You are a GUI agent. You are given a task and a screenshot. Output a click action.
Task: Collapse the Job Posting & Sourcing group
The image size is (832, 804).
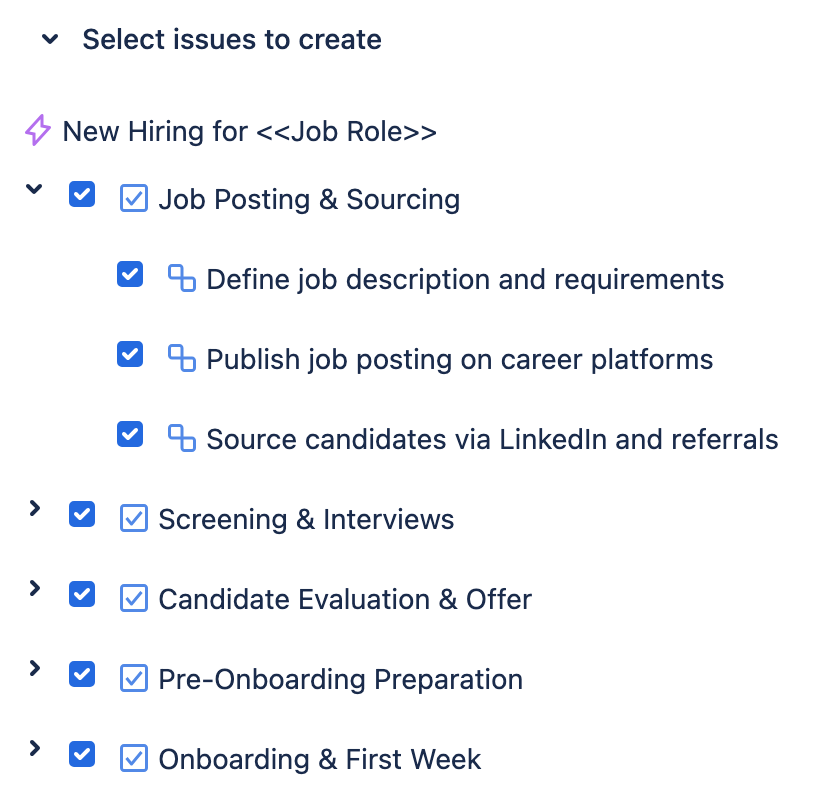coord(35,189)
